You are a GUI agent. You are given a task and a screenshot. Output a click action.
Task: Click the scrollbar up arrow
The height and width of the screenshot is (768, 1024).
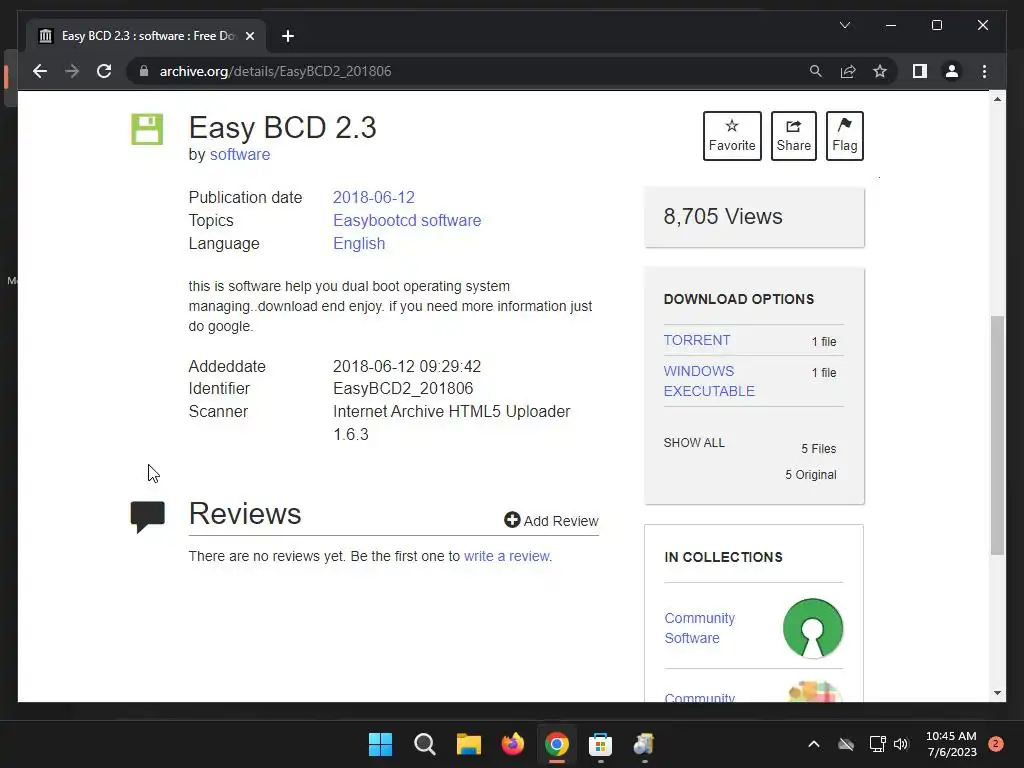(997, 99)
